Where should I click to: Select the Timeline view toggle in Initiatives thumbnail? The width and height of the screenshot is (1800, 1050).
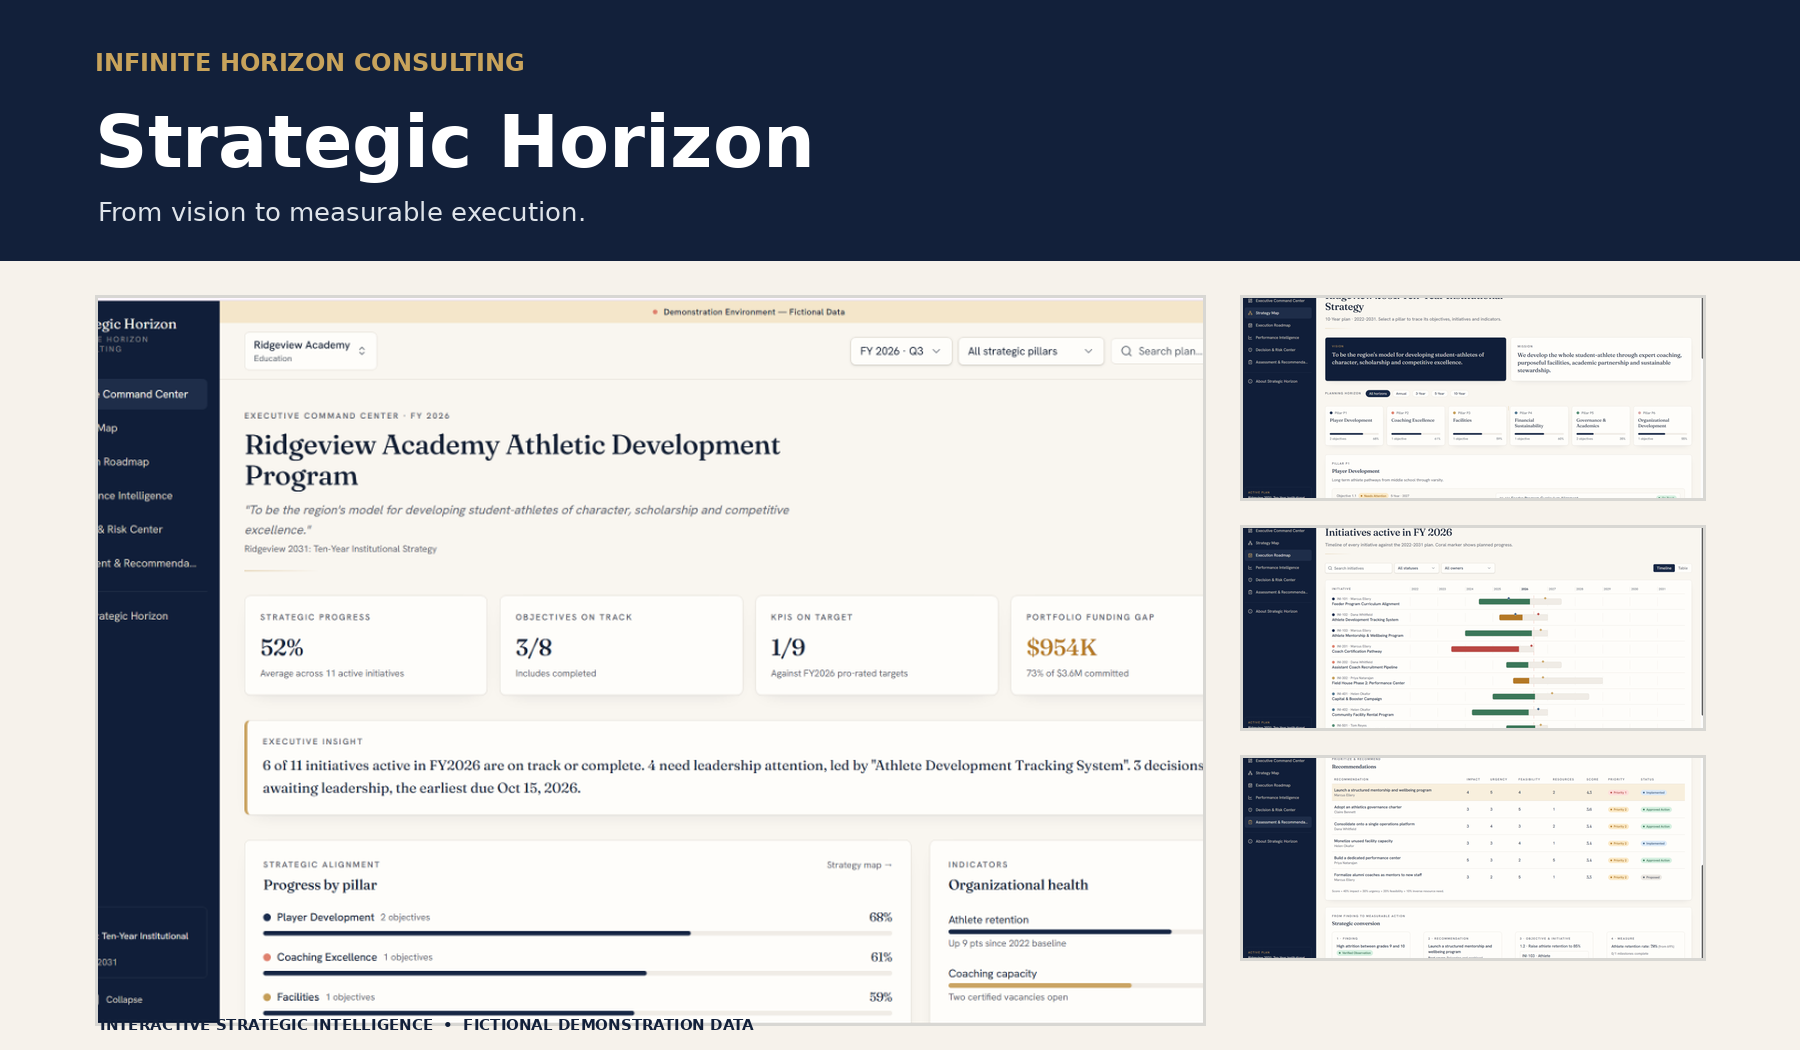pyautogui.click(x=1664, y=568)
